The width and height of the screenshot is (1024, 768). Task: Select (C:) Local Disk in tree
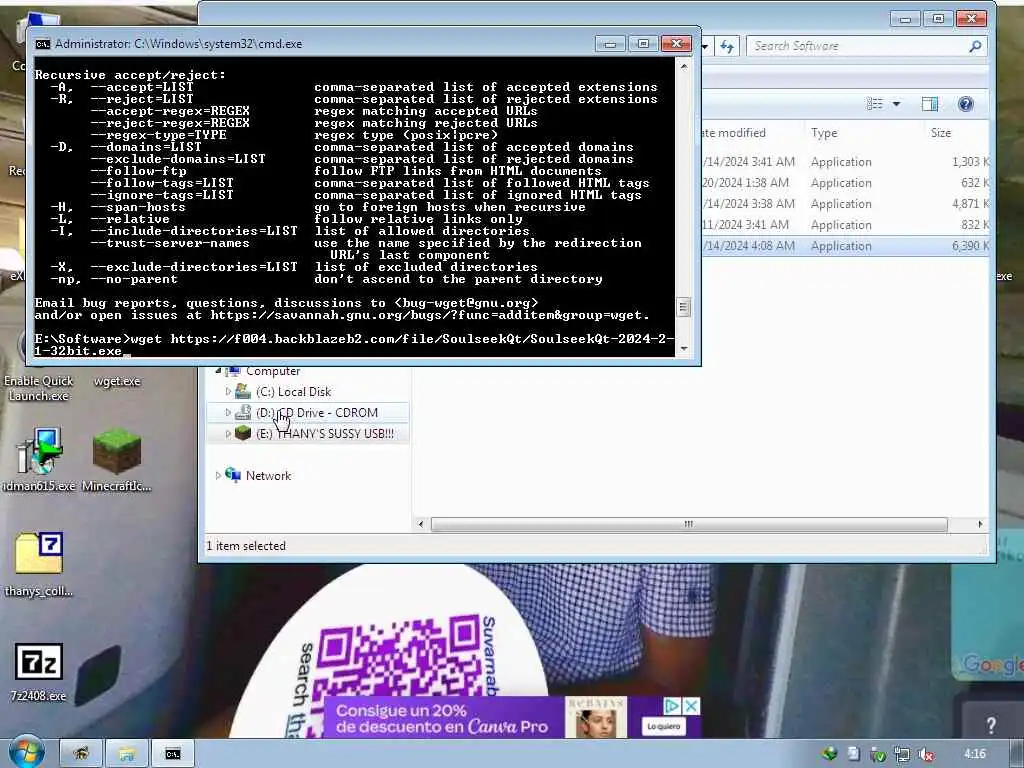tap(293, 392)
